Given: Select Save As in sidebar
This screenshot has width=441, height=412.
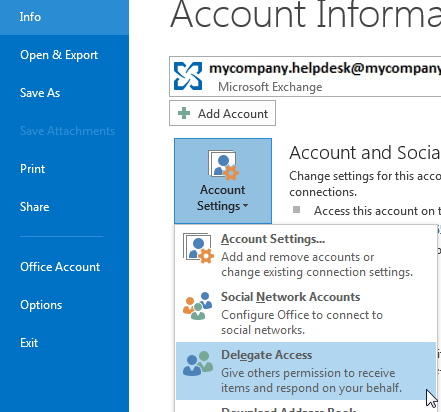Looking at the screenshot, I should [x=40, y=93].
